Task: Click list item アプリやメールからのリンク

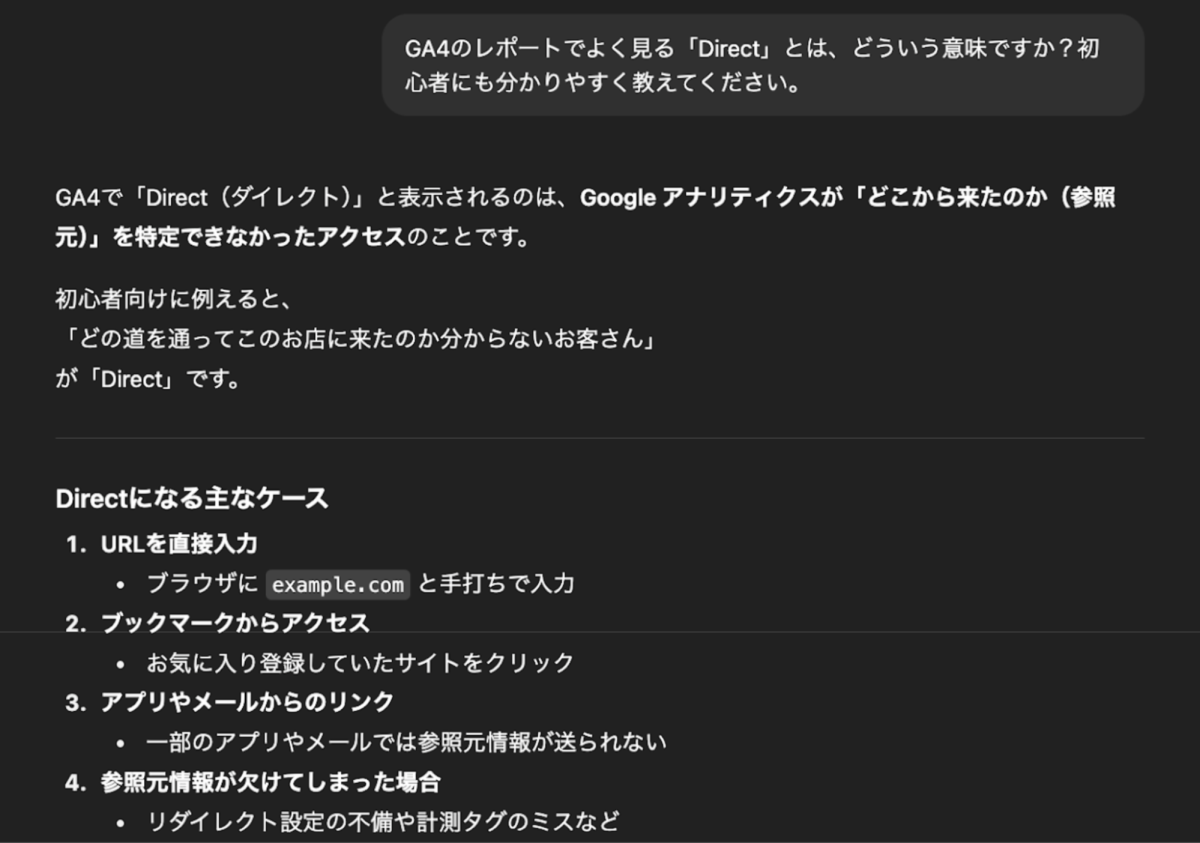Action: [x=247, y=702]
